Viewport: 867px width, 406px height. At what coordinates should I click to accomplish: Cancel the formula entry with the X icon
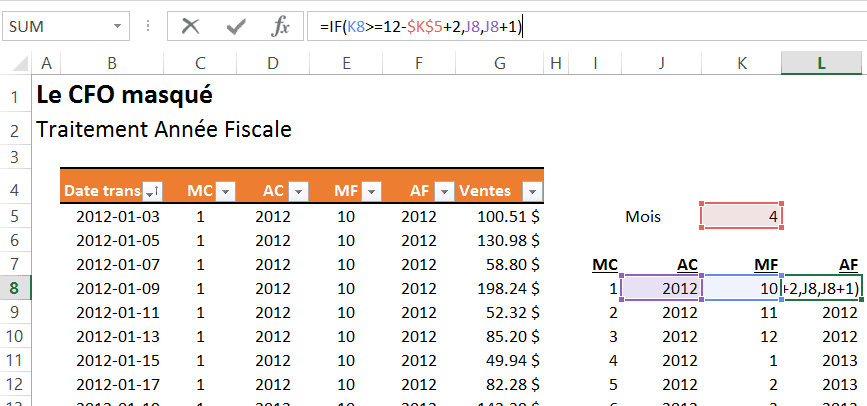pyautogui.click(x=191, y=27)
